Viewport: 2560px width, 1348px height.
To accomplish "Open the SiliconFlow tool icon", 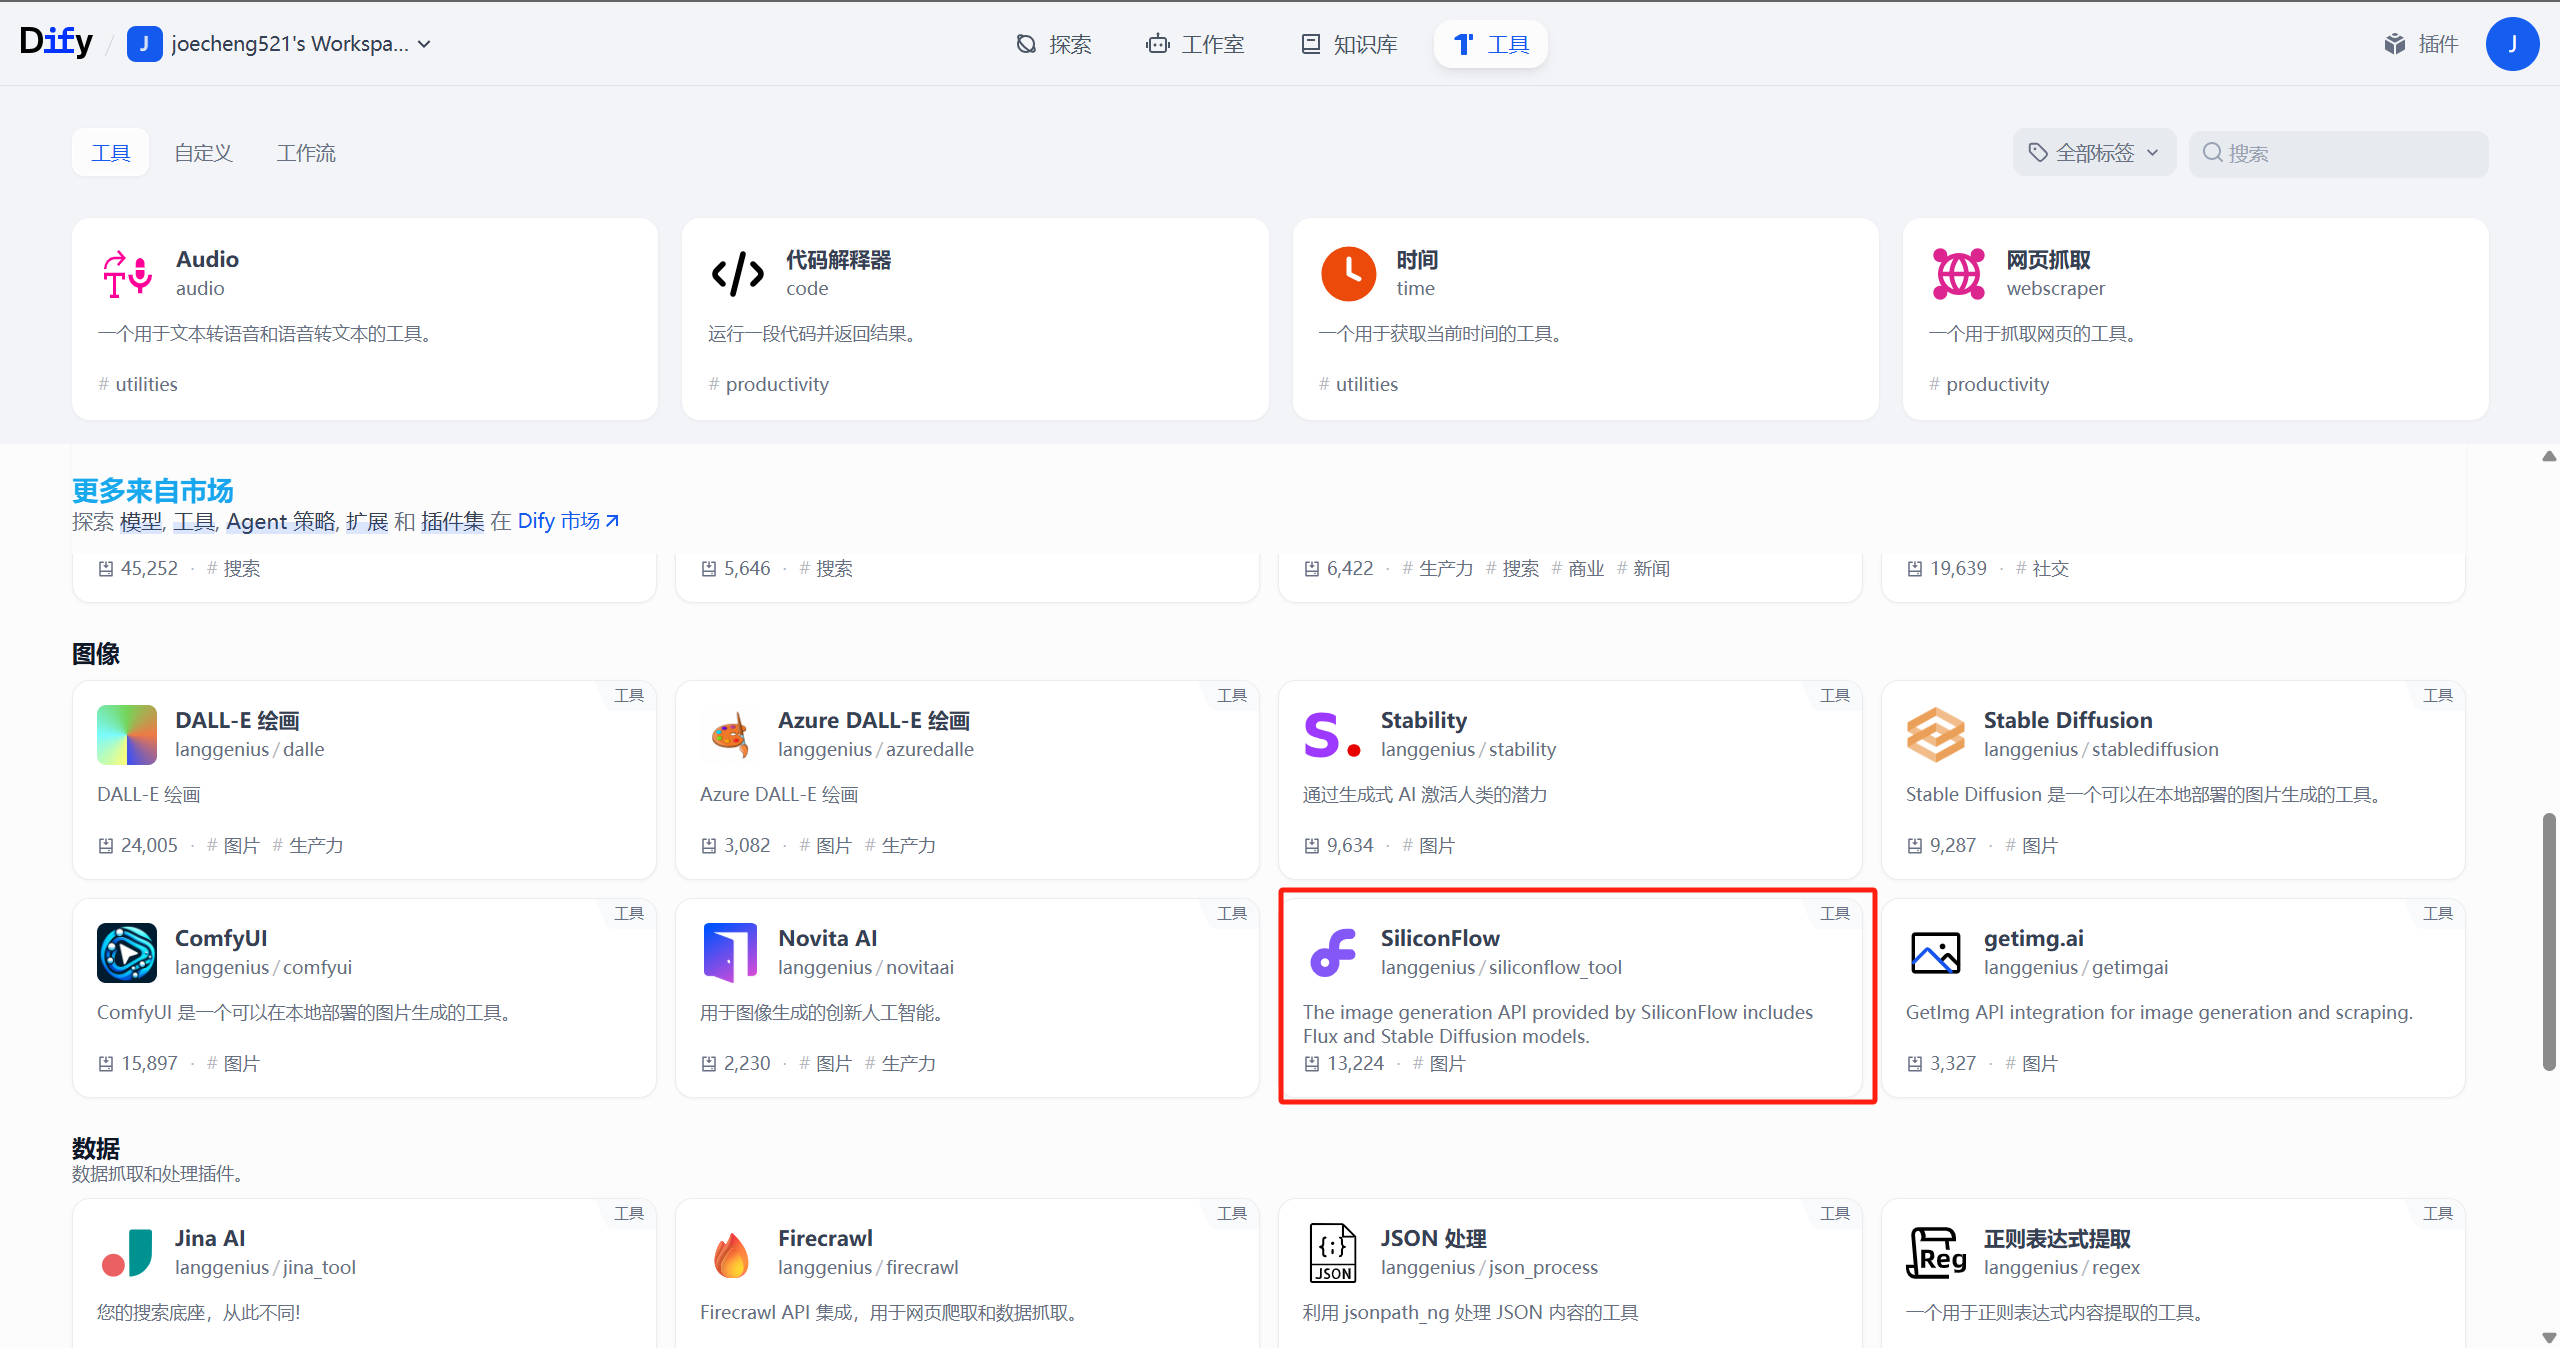I will coord(1333,953).
